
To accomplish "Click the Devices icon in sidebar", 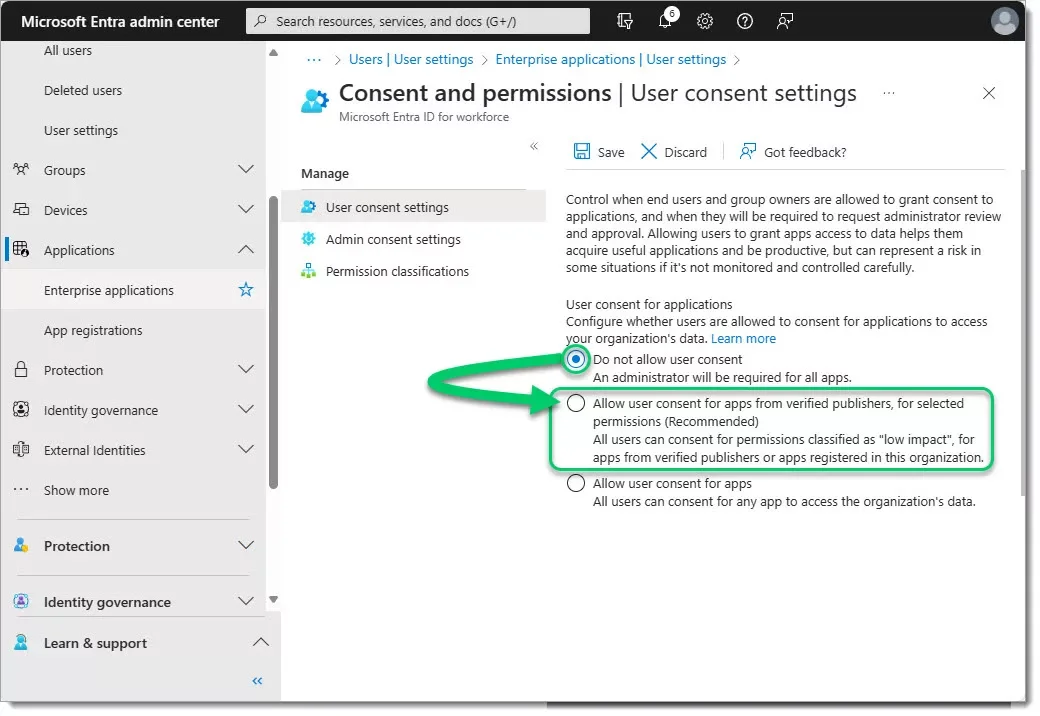I will point(21,209).
